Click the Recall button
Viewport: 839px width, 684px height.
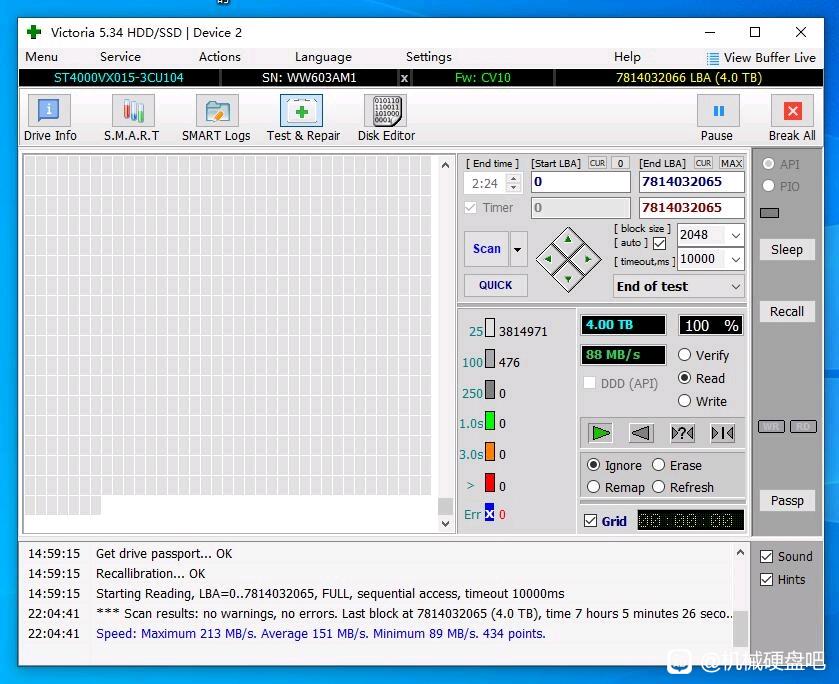coord(787,311)
